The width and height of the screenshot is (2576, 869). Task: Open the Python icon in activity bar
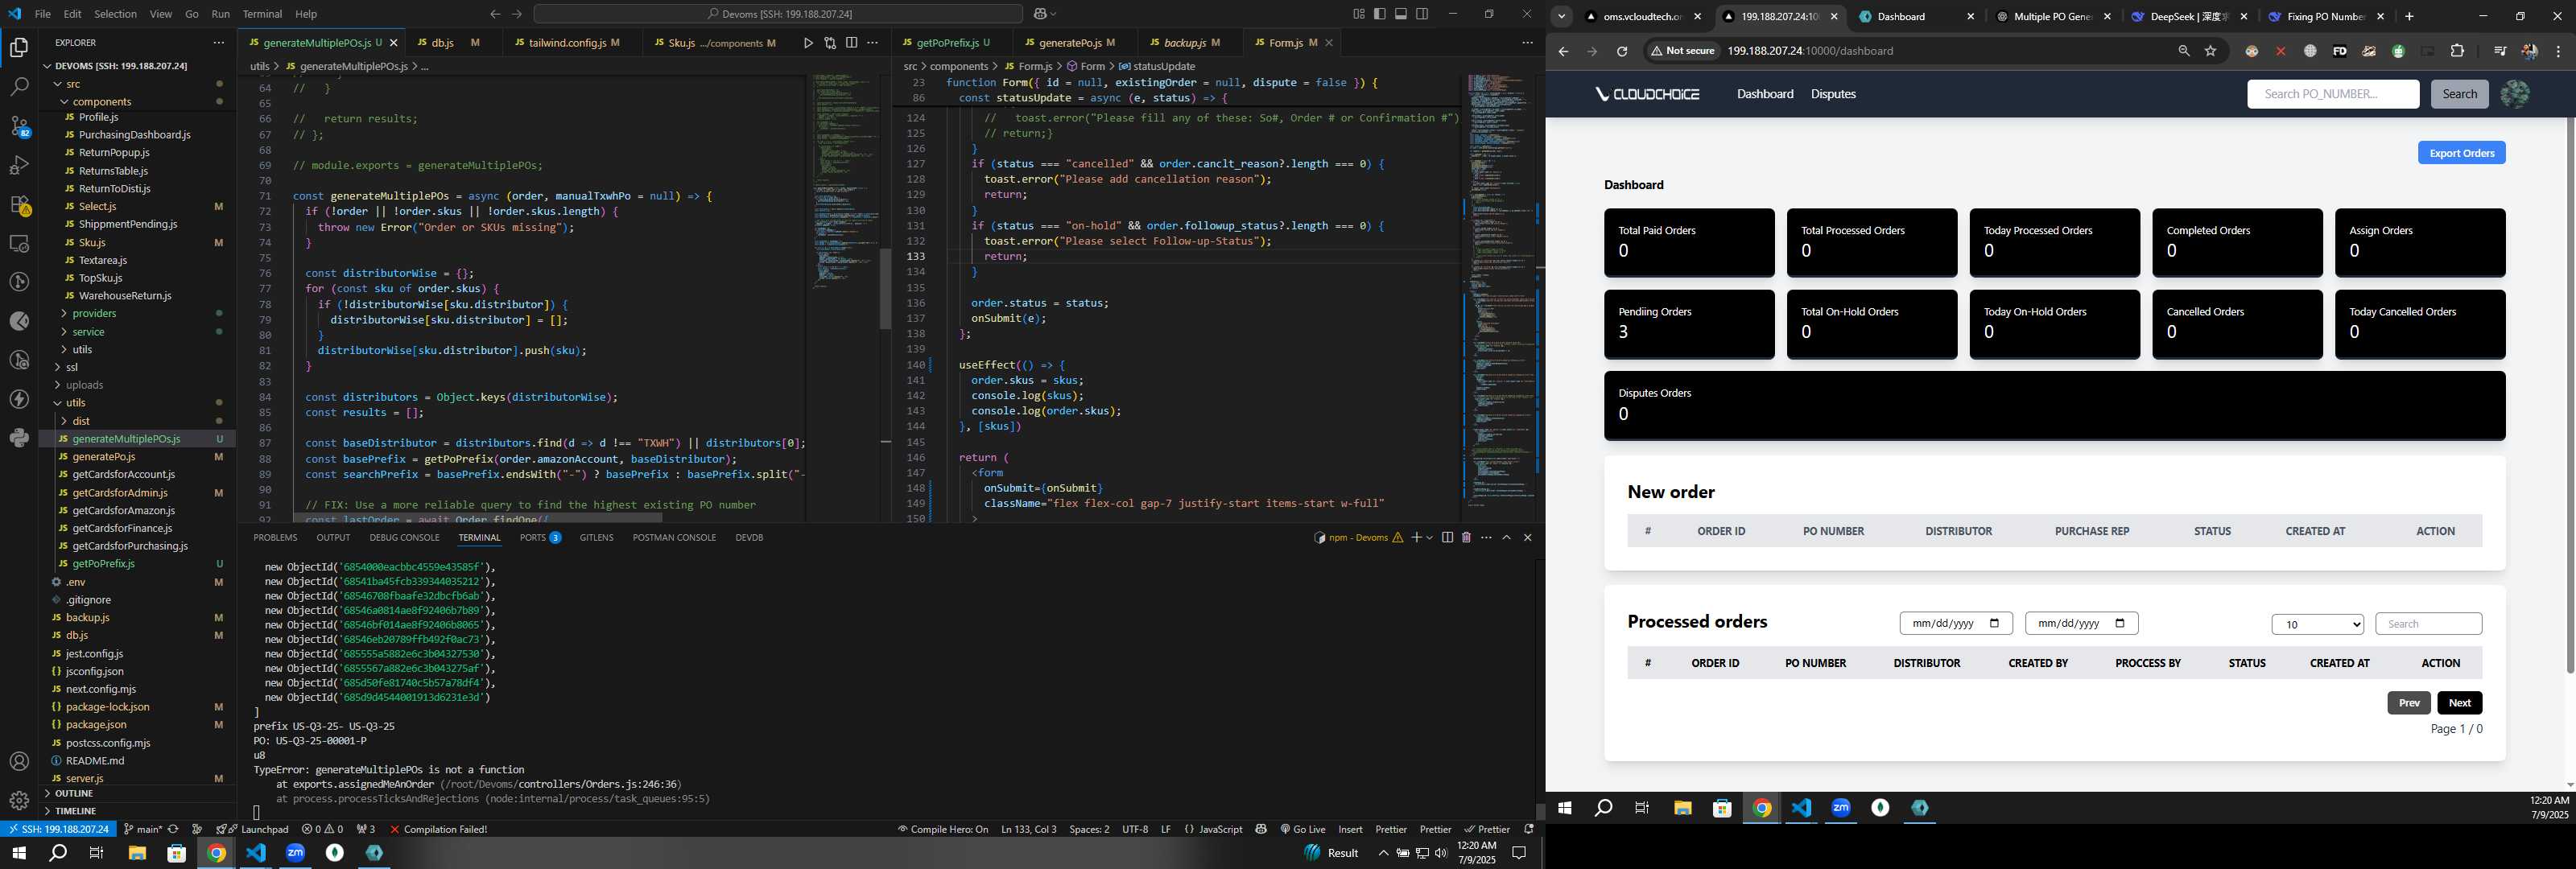(19, 438)
